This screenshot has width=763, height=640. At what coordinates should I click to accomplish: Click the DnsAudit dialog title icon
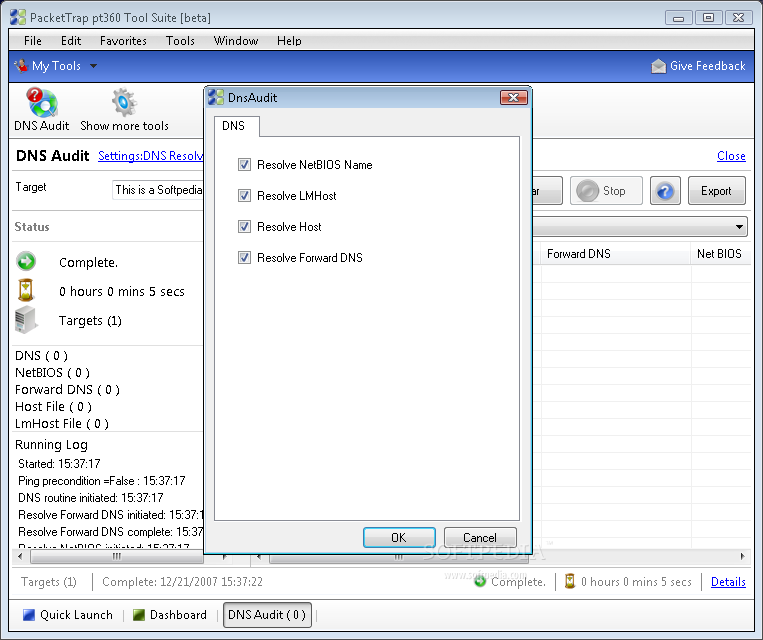(x=216, y=97)
